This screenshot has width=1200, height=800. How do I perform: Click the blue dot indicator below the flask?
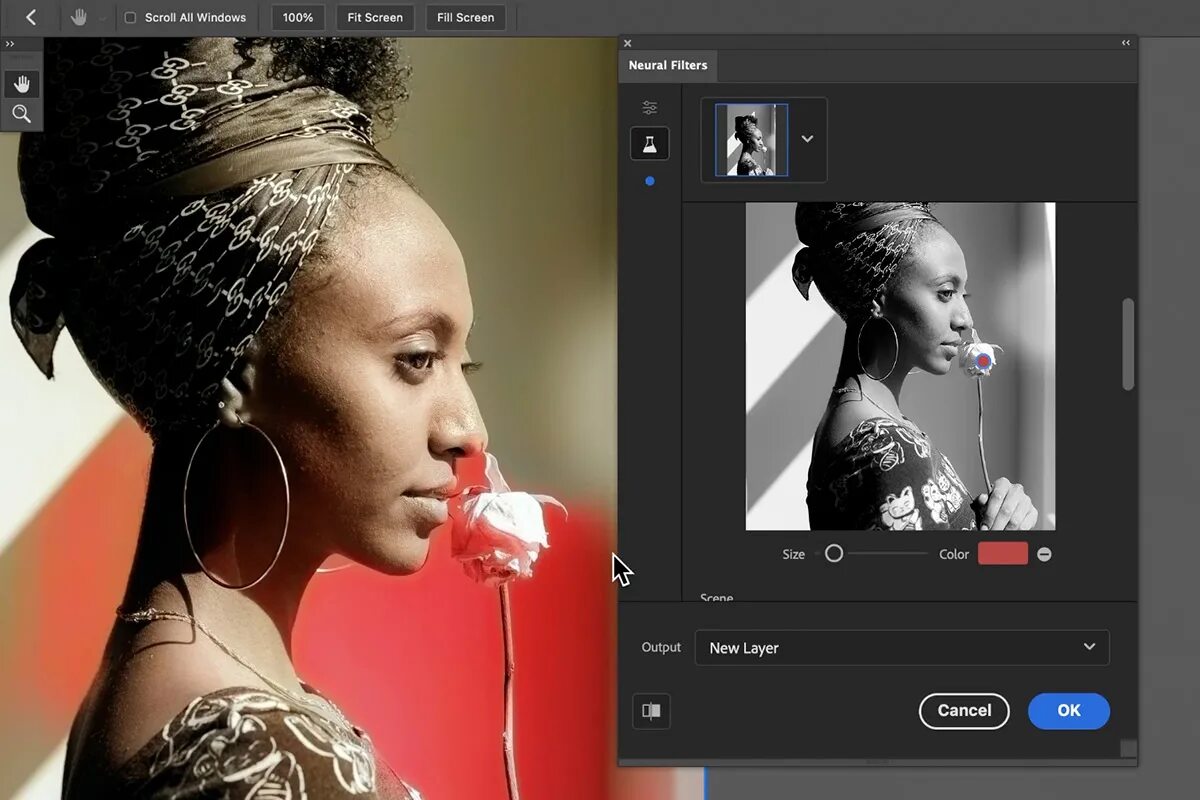coord(650,181)
